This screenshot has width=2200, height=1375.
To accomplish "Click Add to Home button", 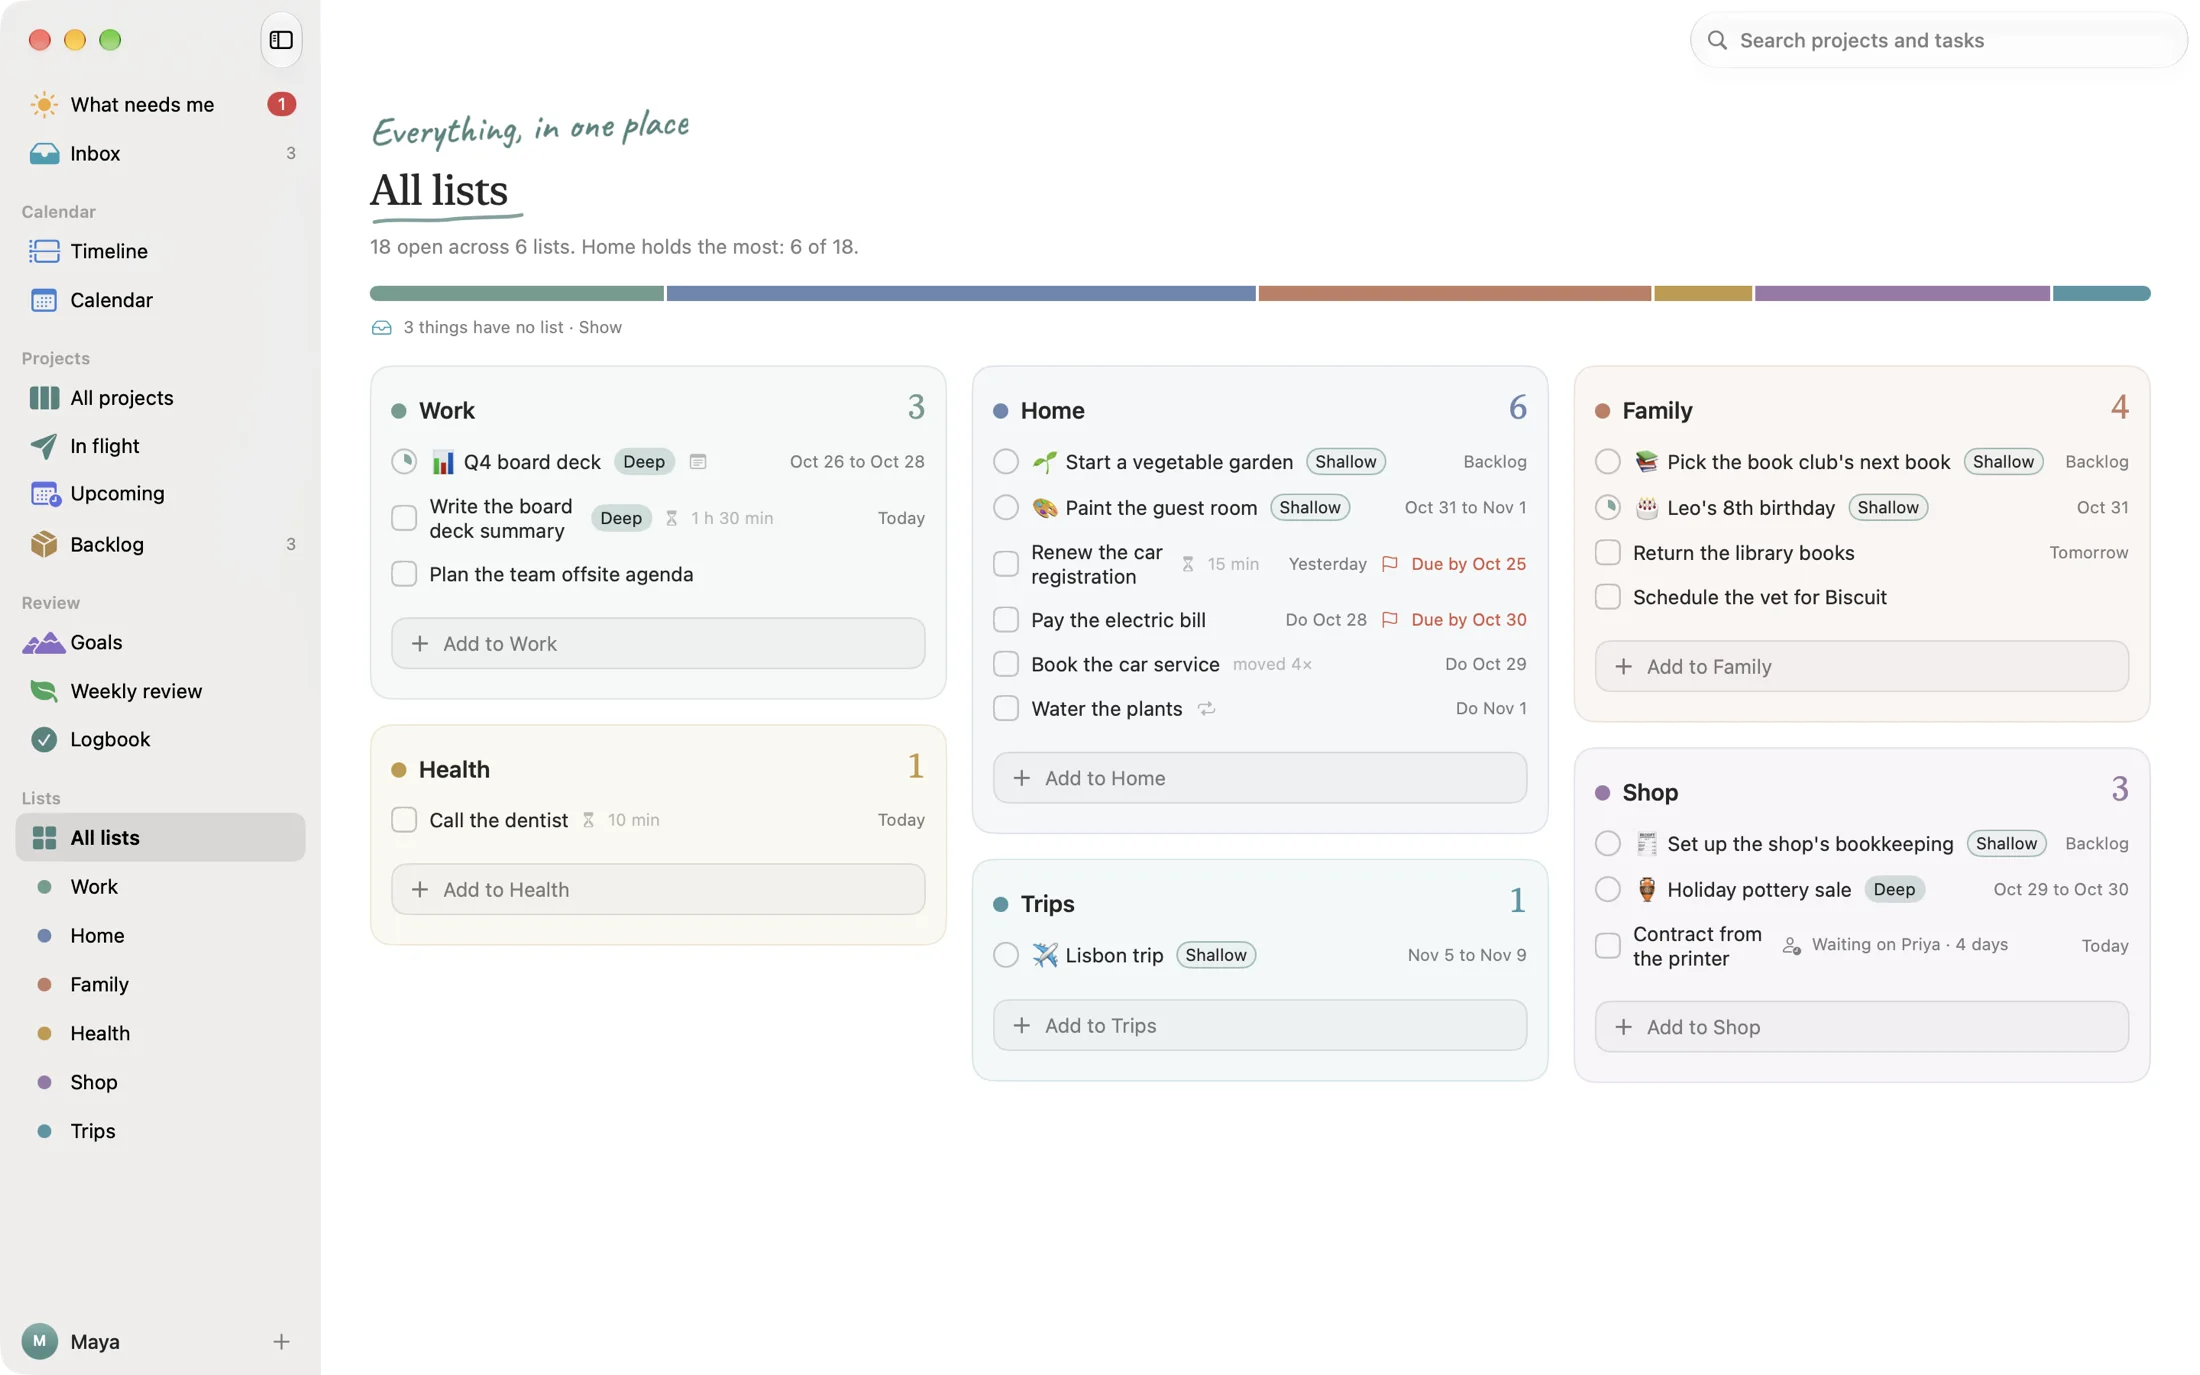I will (x=1260, y=778).
